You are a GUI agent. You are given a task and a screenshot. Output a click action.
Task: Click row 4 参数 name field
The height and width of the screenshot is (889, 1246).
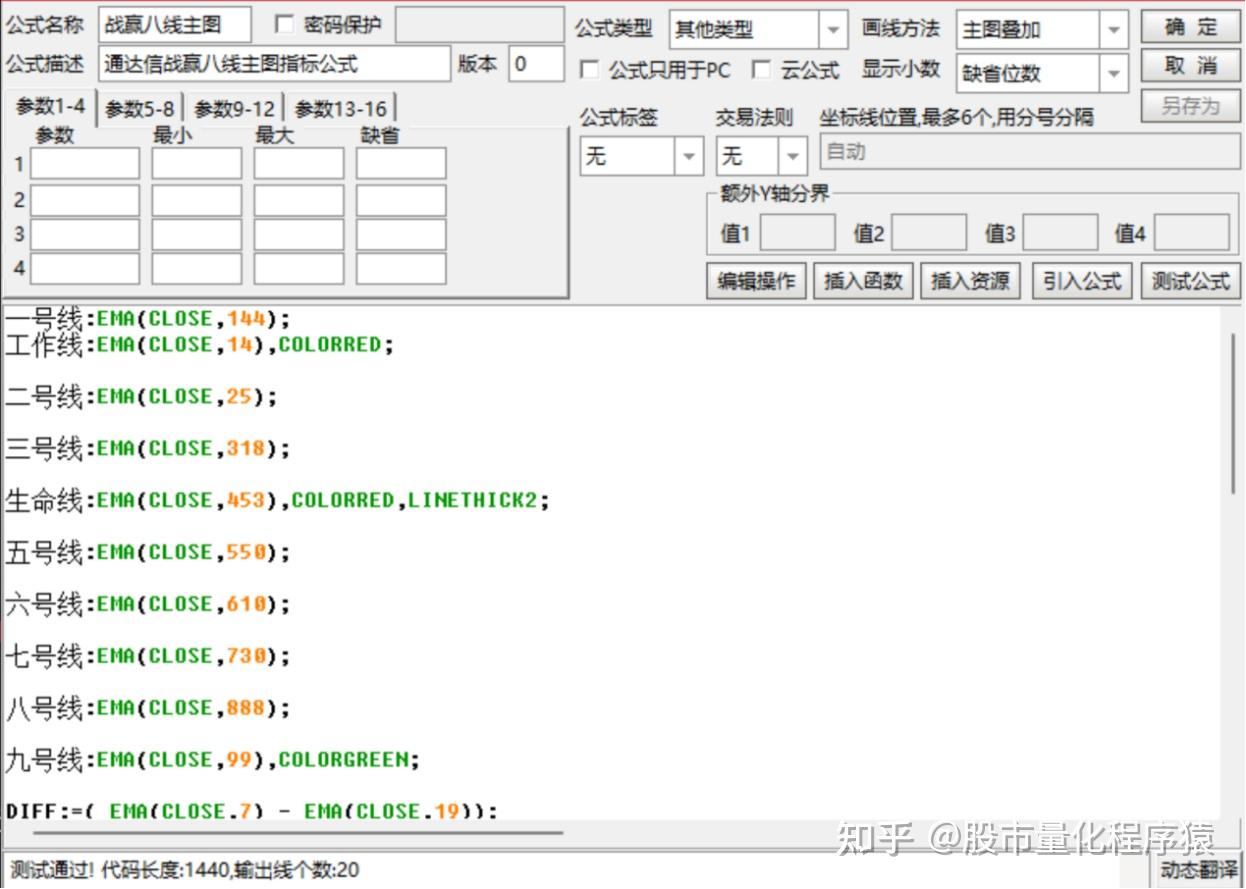[x=85, y=268]
